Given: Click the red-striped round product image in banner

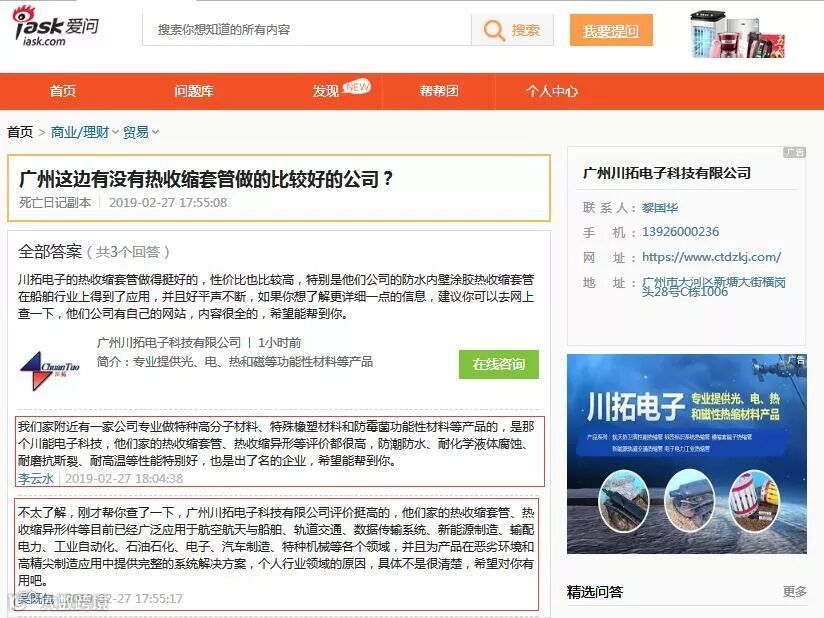Looking at the screenshot, I should pyautogui.click(x=754, y=501).
